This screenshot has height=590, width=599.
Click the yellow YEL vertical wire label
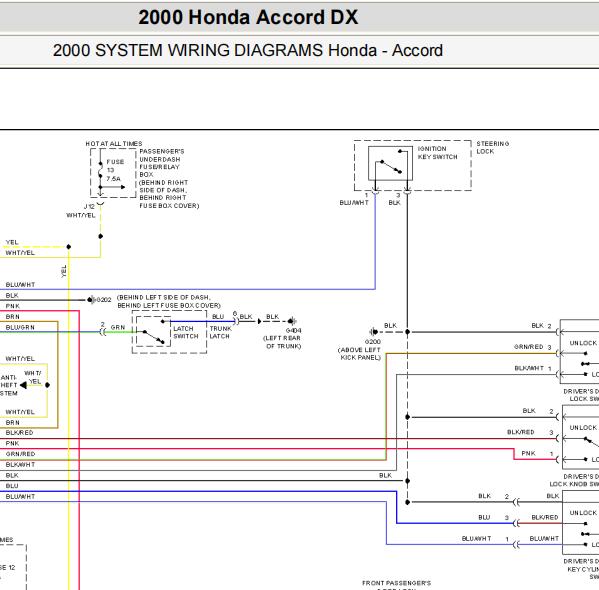coord(64,271)
